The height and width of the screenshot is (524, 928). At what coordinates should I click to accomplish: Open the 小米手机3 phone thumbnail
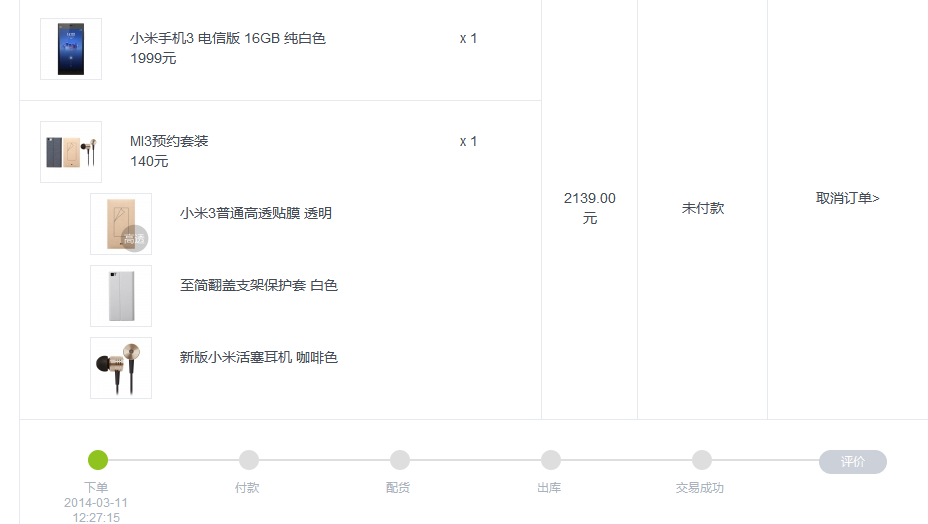point(71,49)
